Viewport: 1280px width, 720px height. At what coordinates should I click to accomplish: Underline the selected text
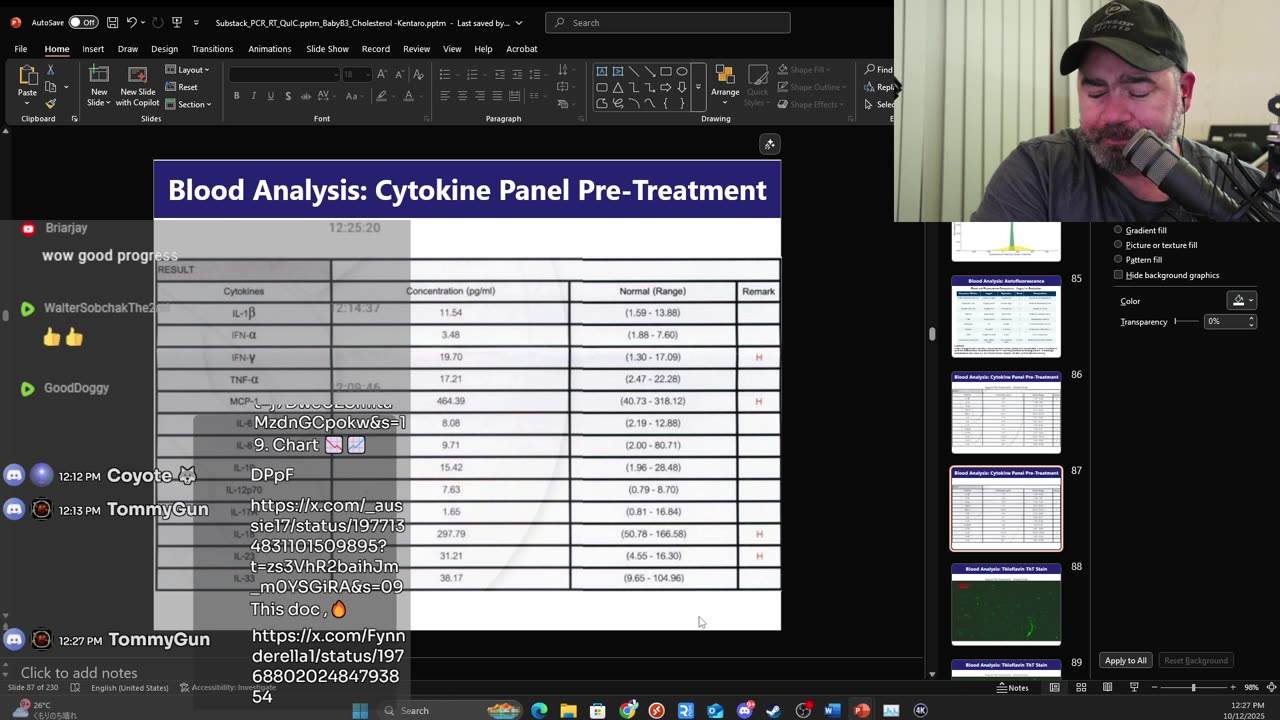tap(270, 96)
